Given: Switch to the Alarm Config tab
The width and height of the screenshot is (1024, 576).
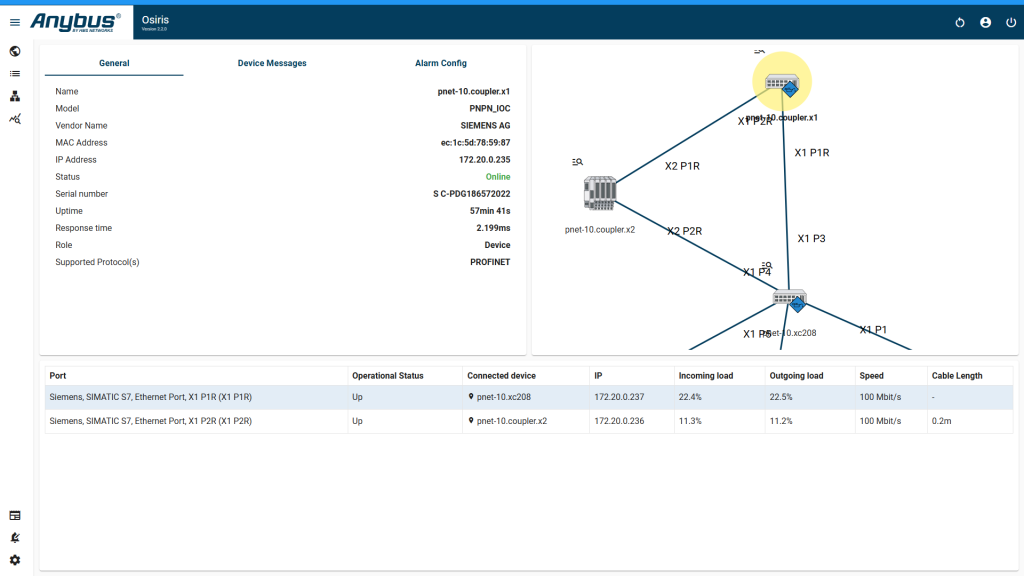Looking at the screenshot, I should click(x=441, y=63).
